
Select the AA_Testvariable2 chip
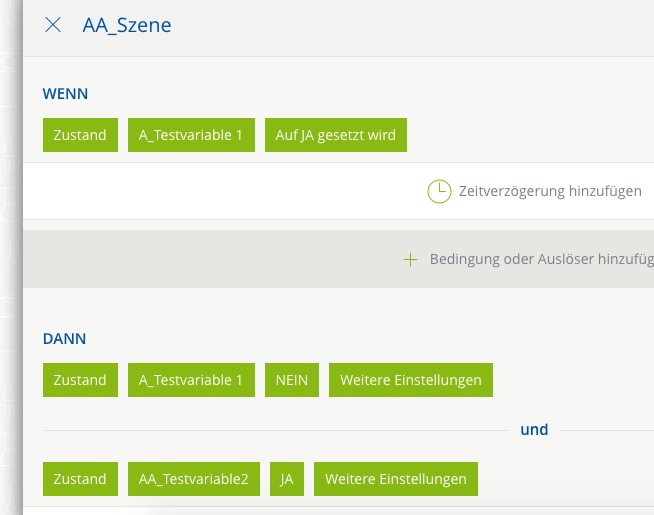pos(193,479)
